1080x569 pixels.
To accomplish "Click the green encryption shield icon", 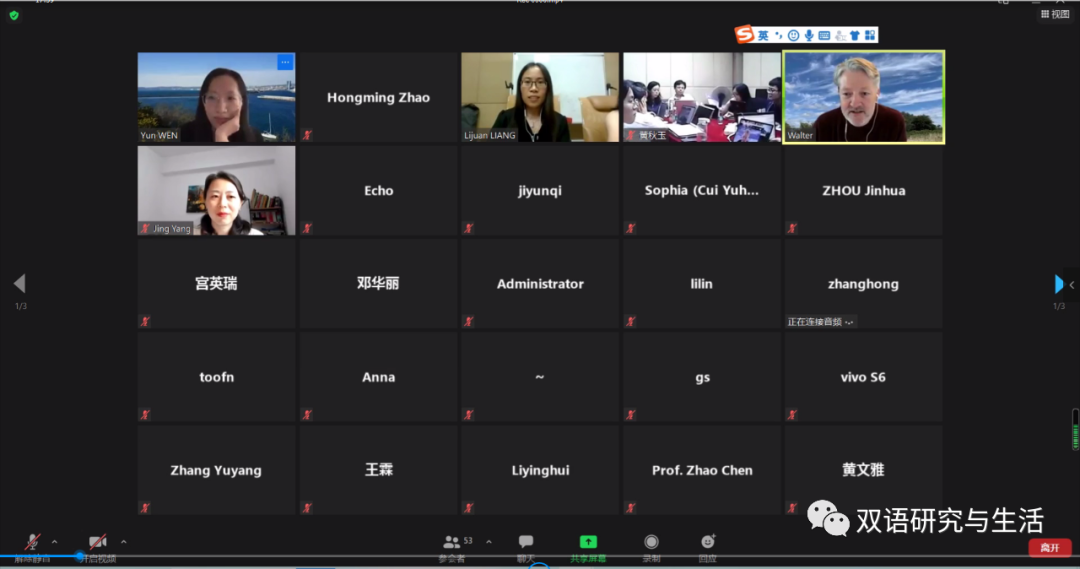I will pyautogui.click(x=14, y=15).
